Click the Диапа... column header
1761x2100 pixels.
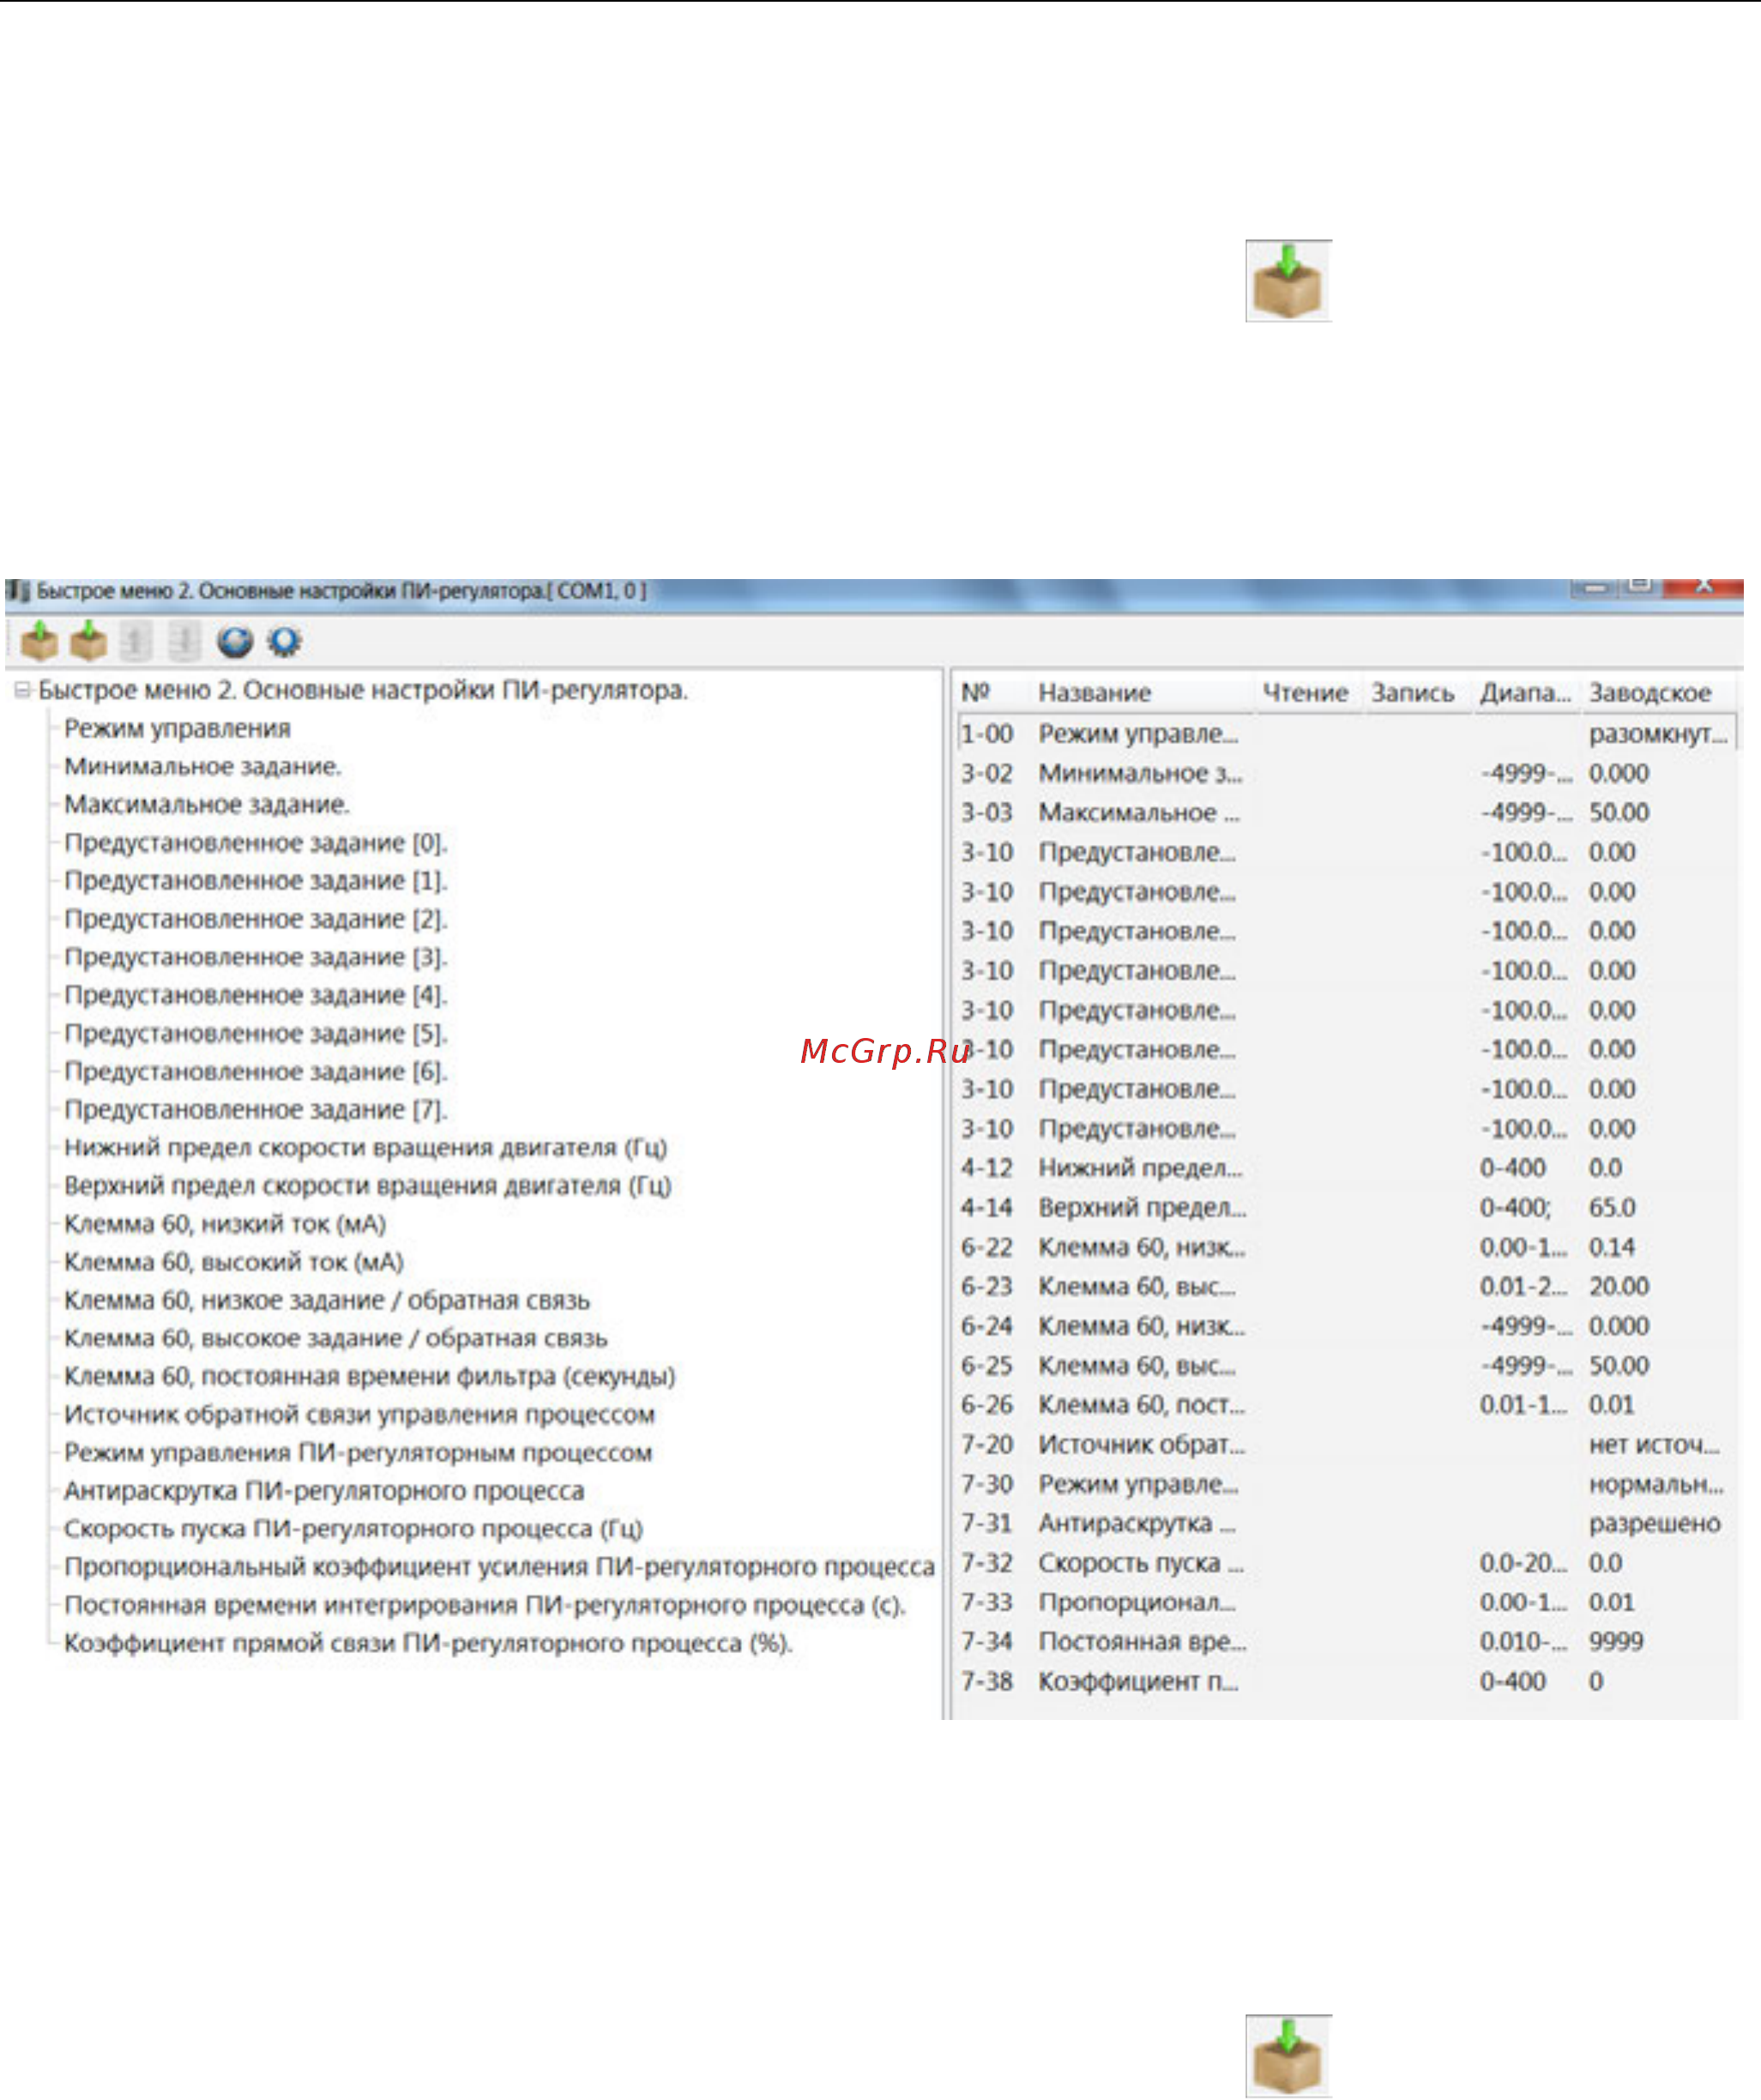pyautogui.click(x=1526, y=692)
